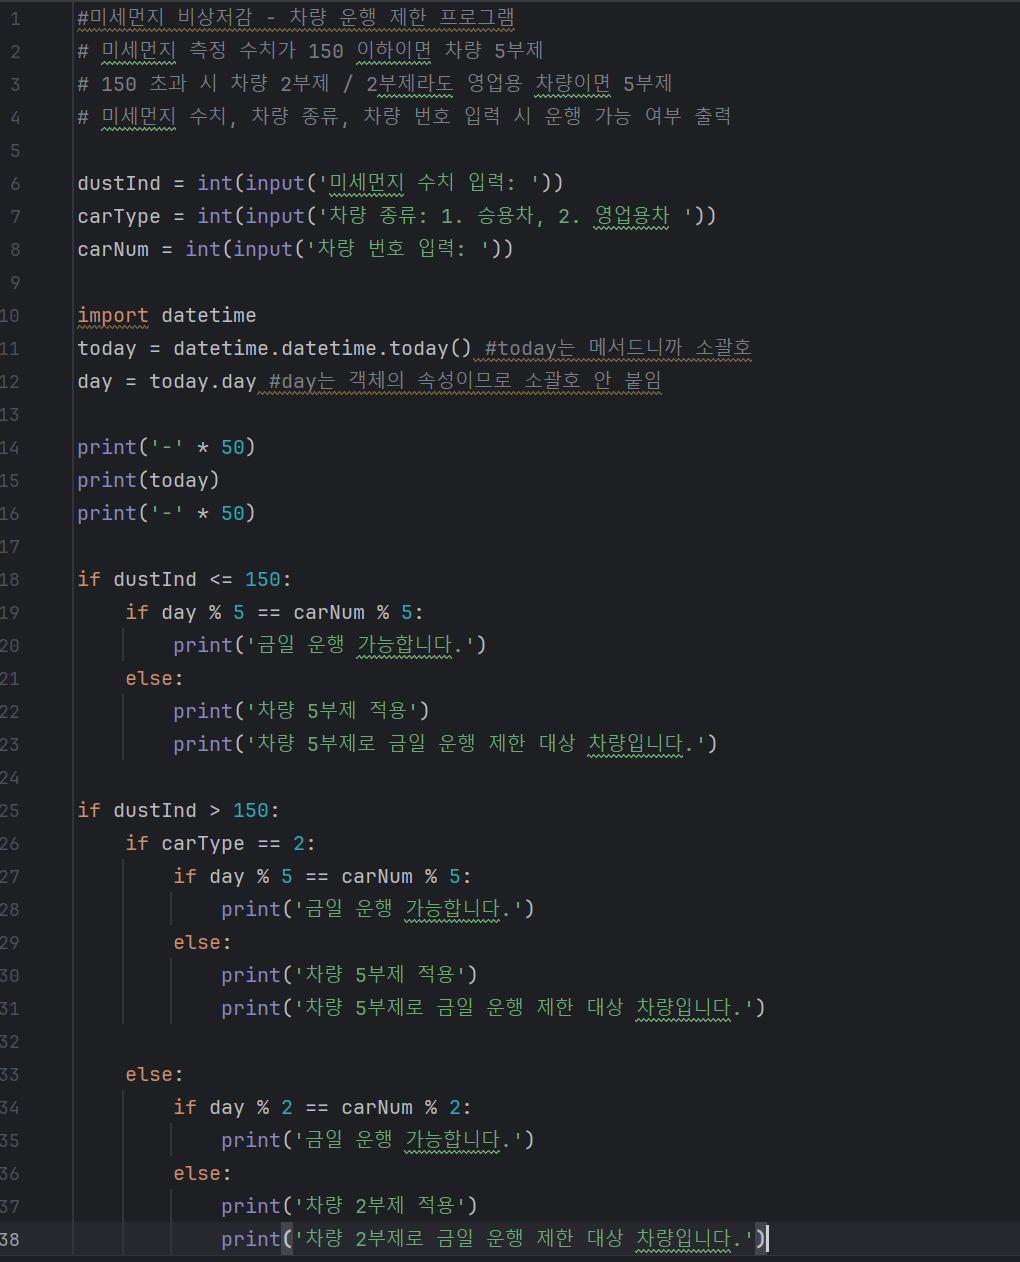Click the comment '#today는 메서드니까 소괄호'
Viewport: 1020px width, 1262px height.
(618, 348)
